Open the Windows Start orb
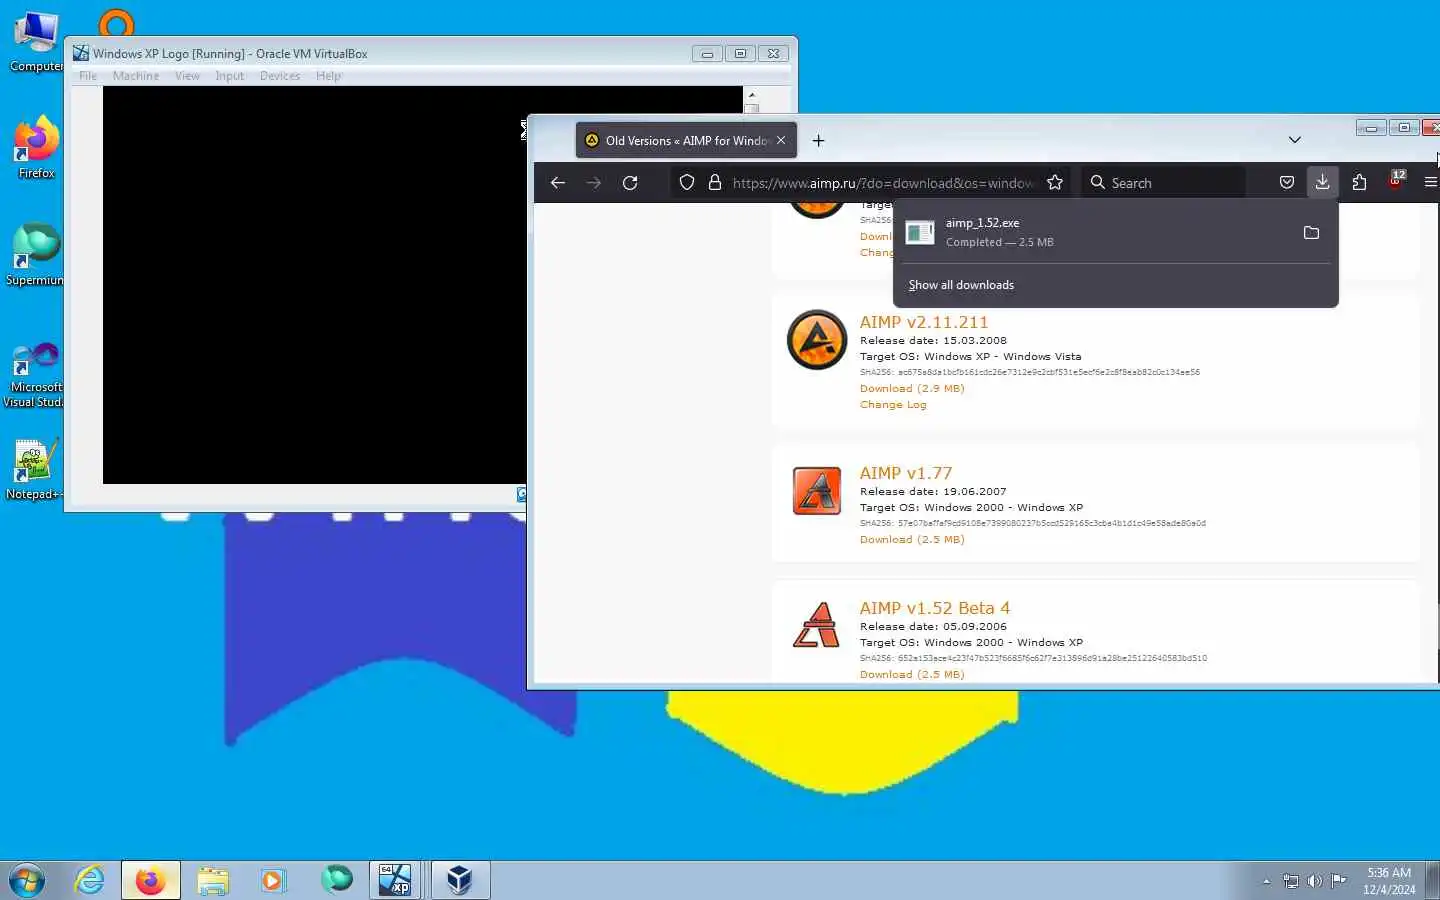Image resolution: width=1440 pixels, height=900 pixels. [x=27, y=881]
